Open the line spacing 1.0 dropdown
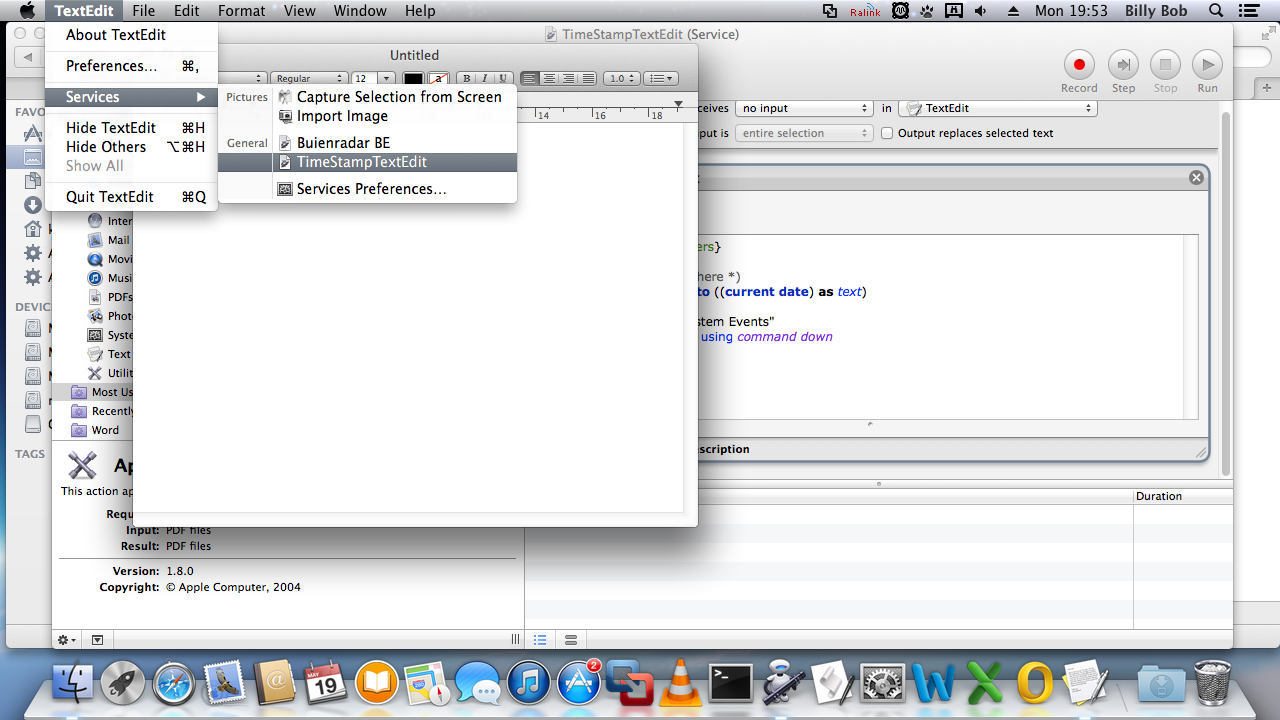 click(x=622, y=78)
